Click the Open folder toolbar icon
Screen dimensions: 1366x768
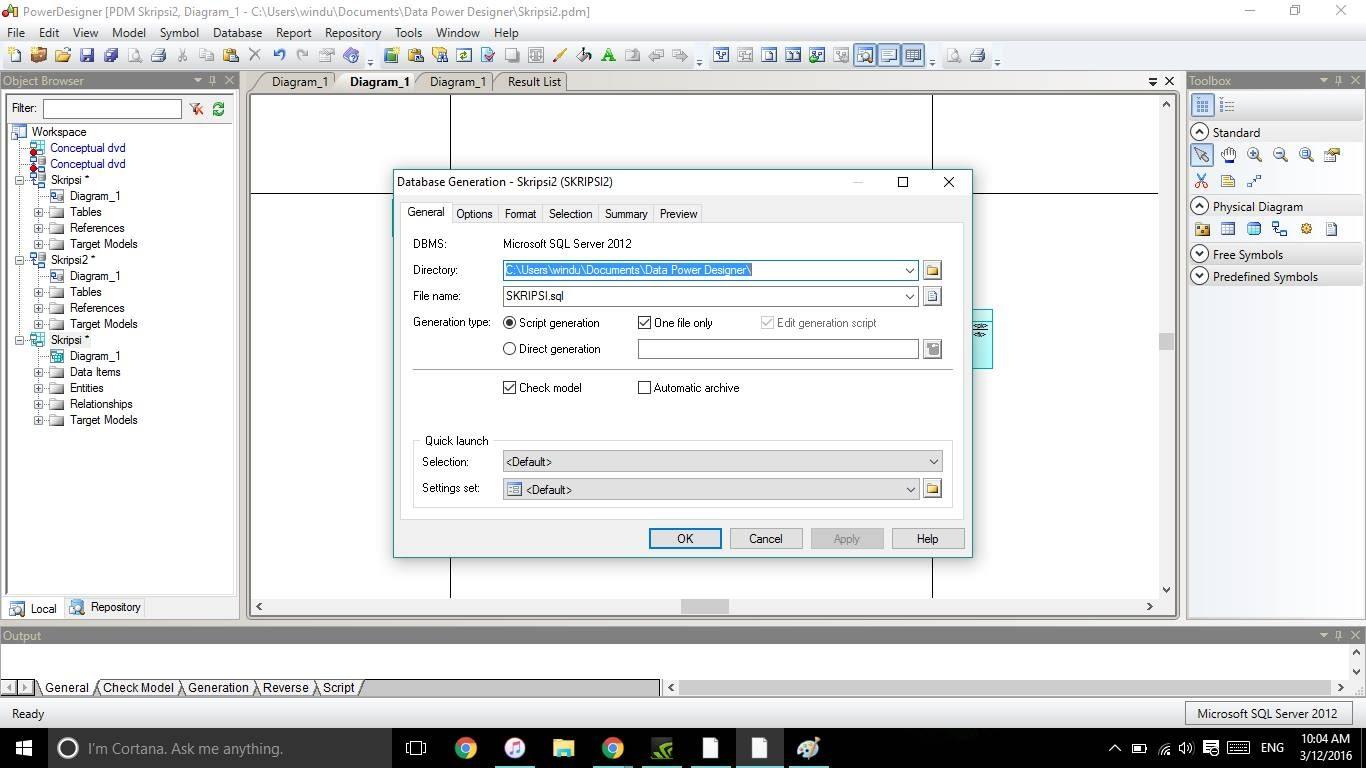(63, 56)
